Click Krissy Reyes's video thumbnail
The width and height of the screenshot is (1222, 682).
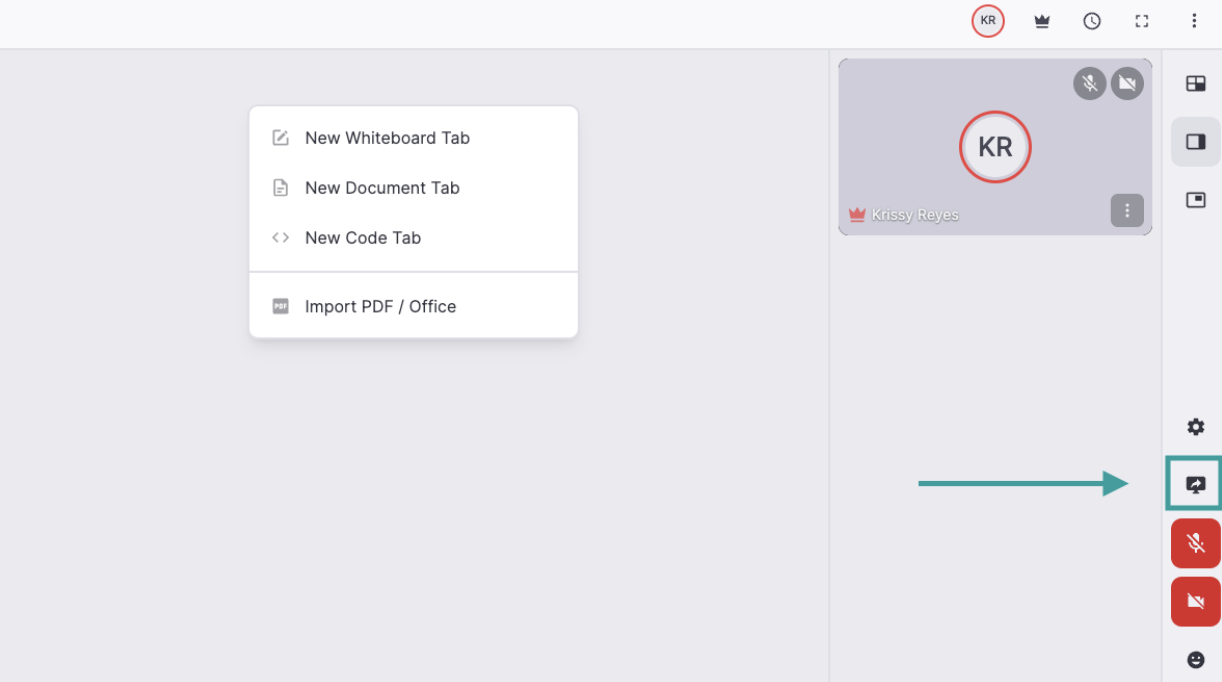coord(995,147)
